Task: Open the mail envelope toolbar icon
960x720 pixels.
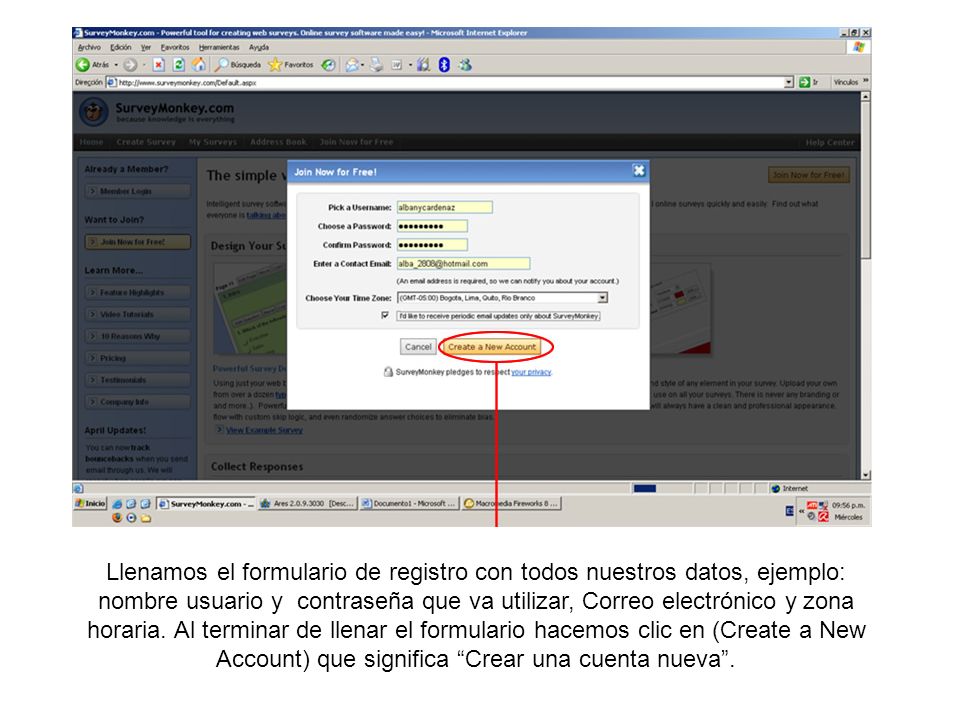Action: coord(351,64)
